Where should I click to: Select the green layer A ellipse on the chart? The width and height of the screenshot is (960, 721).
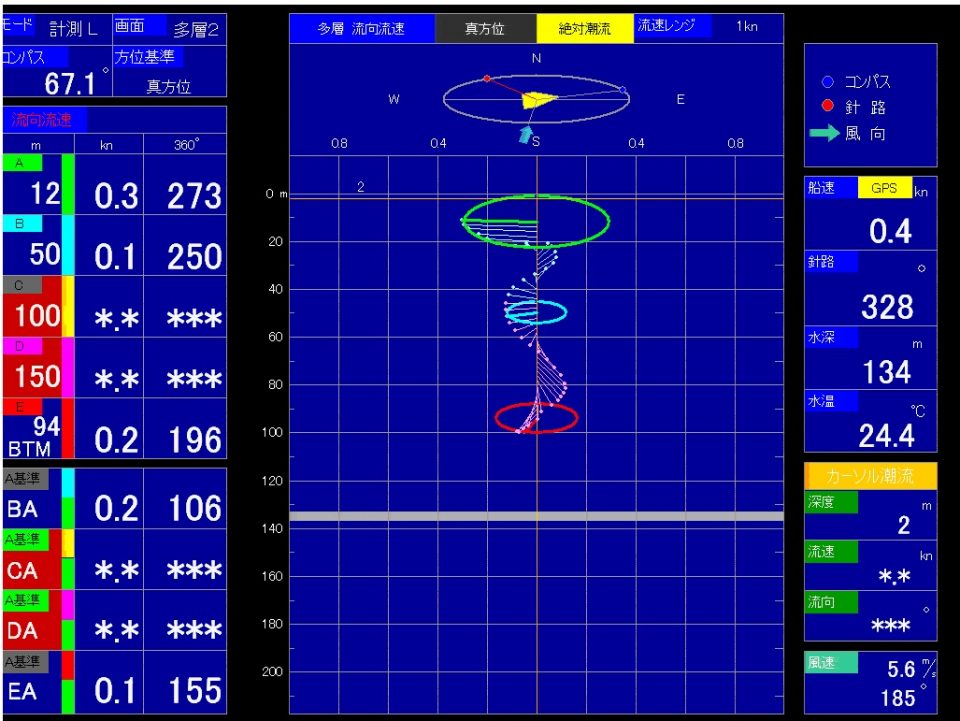coord(536,221)
